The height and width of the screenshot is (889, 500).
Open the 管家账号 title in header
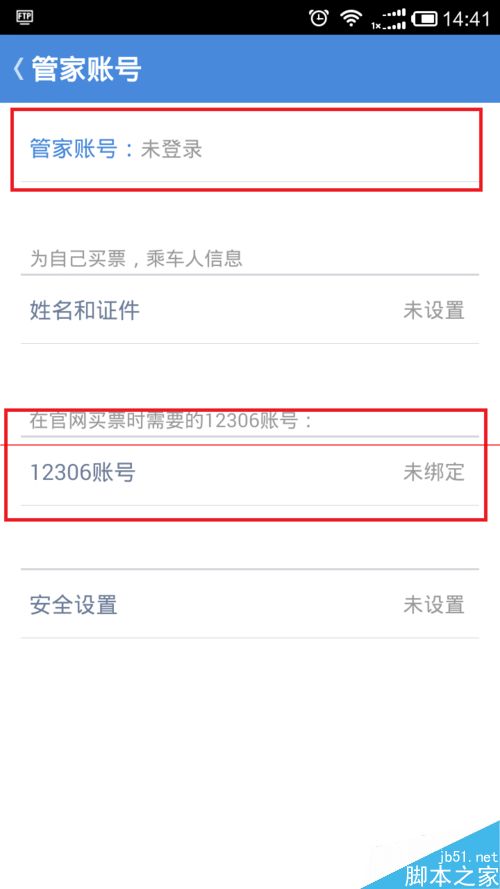coord(86,69)
